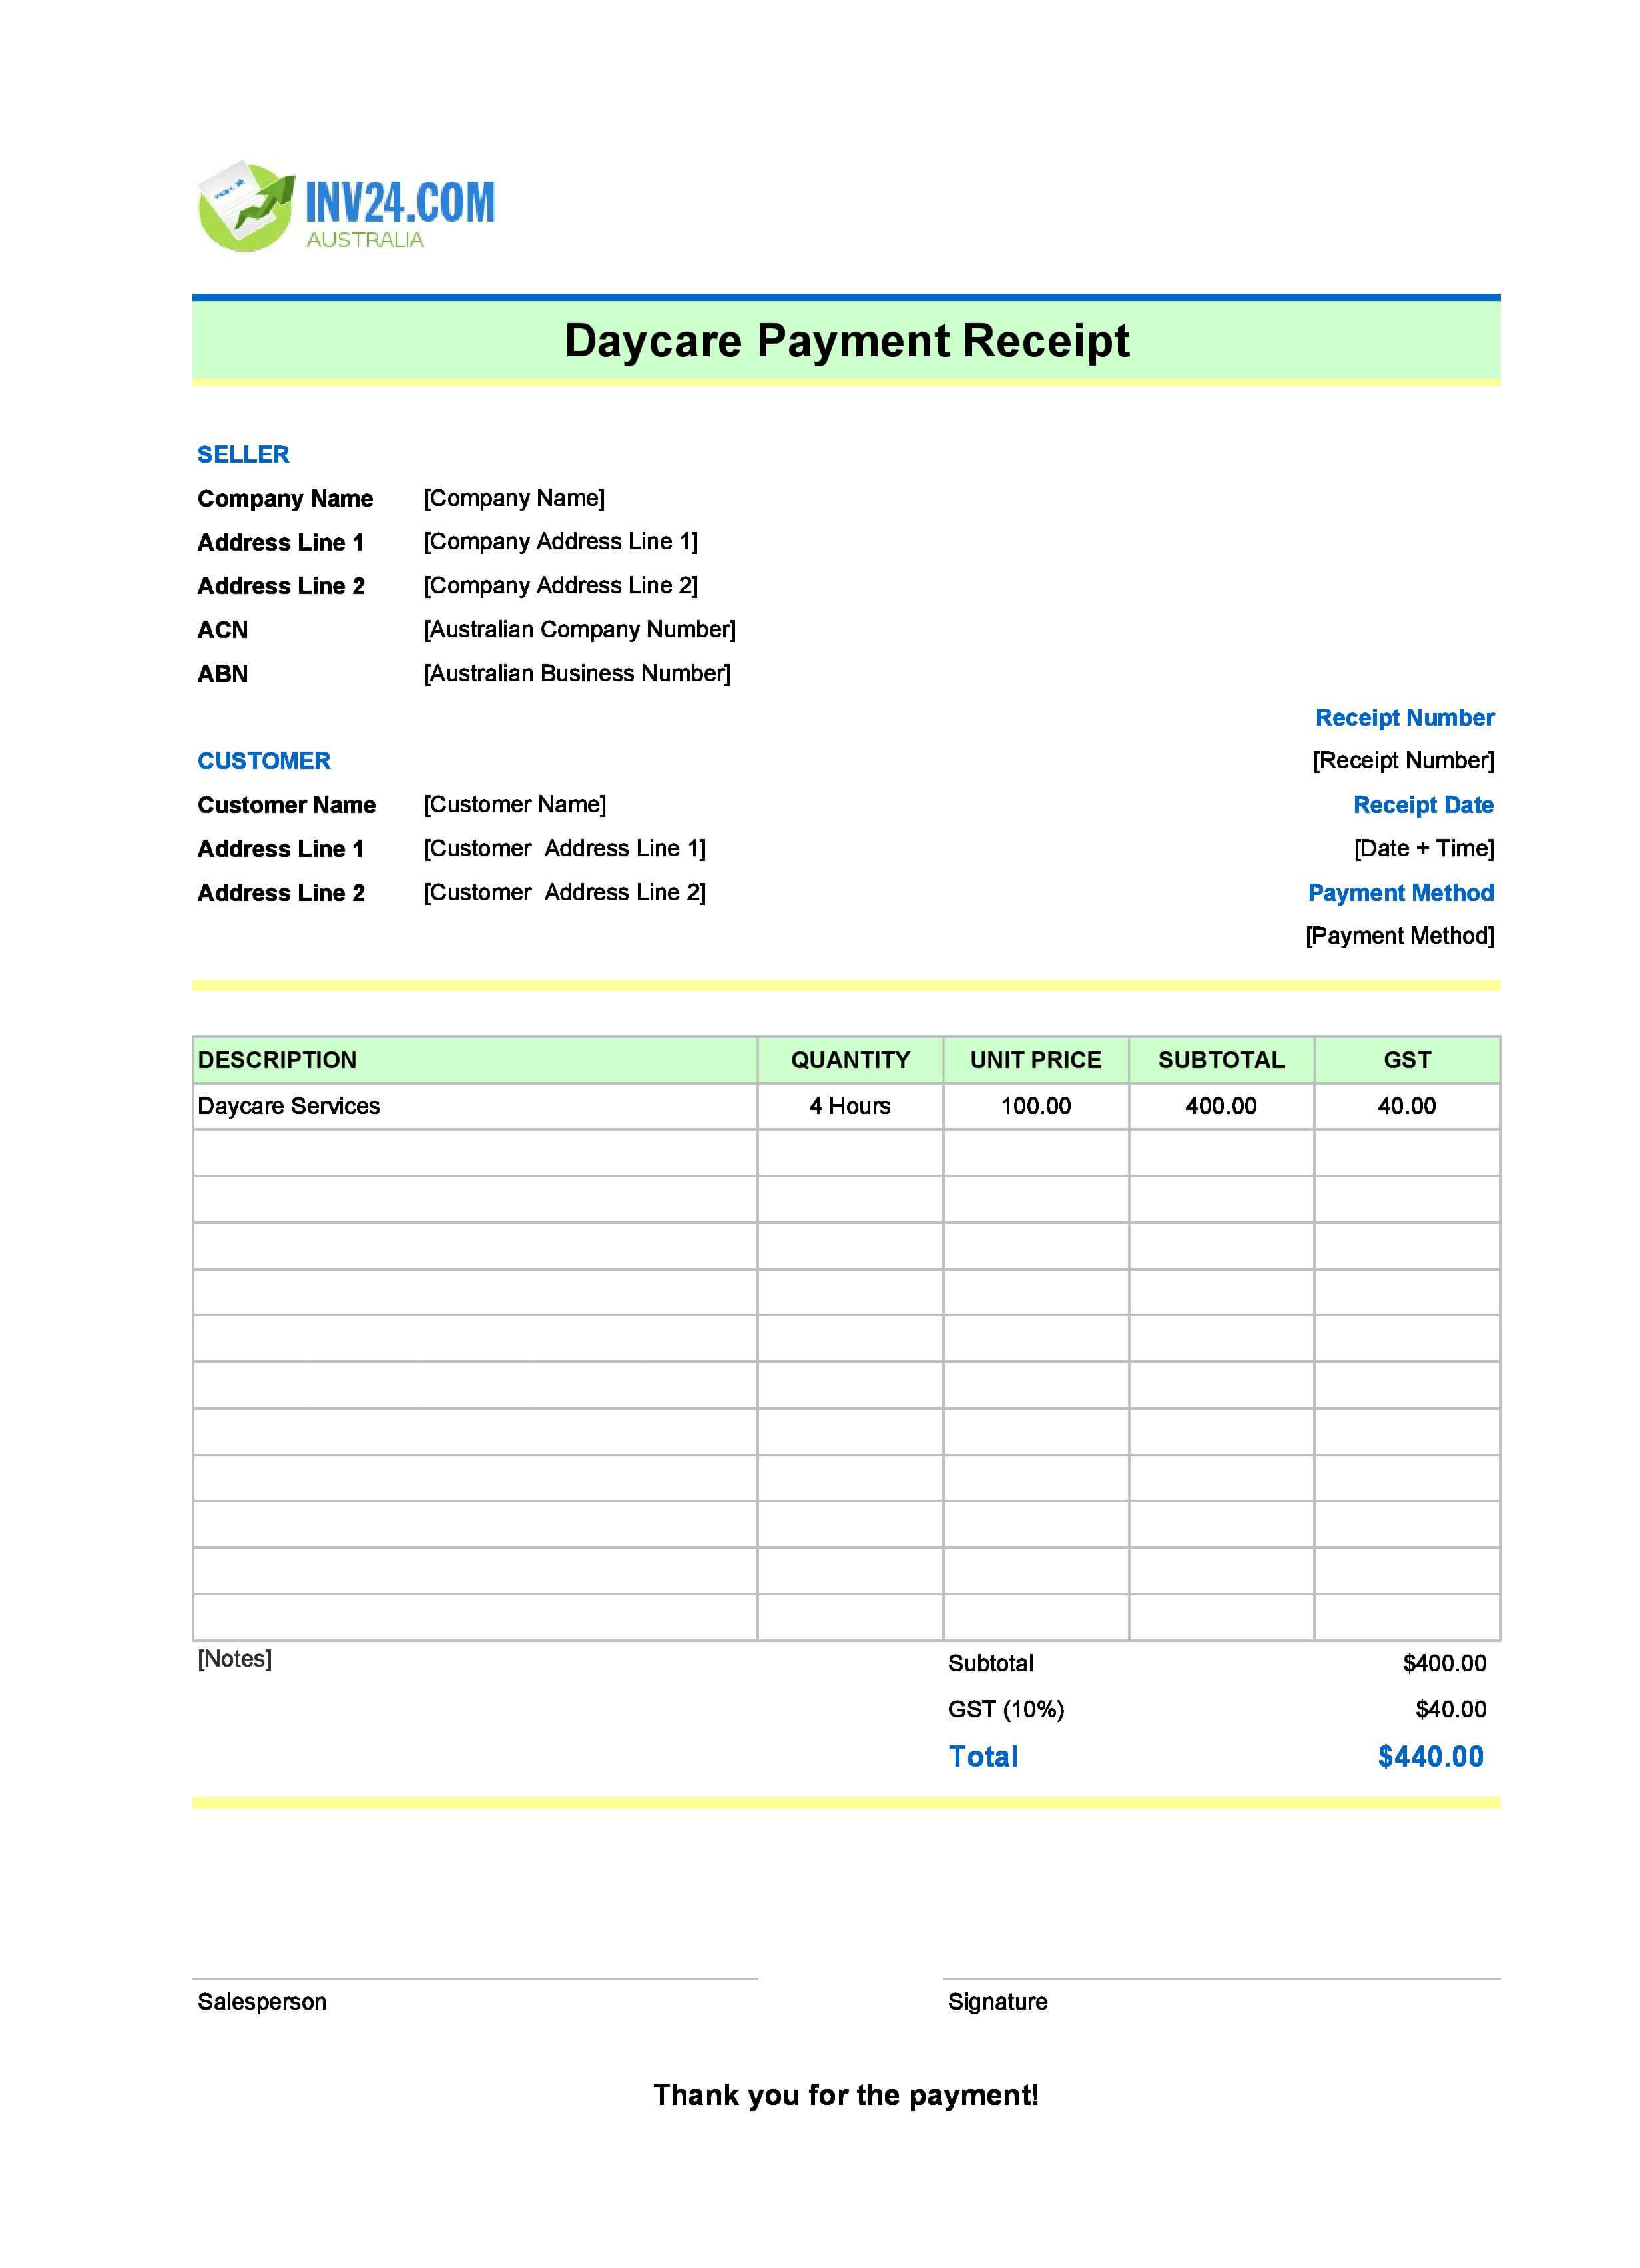
Task: Click the Payment Method heading
Action: (1400, 893)
